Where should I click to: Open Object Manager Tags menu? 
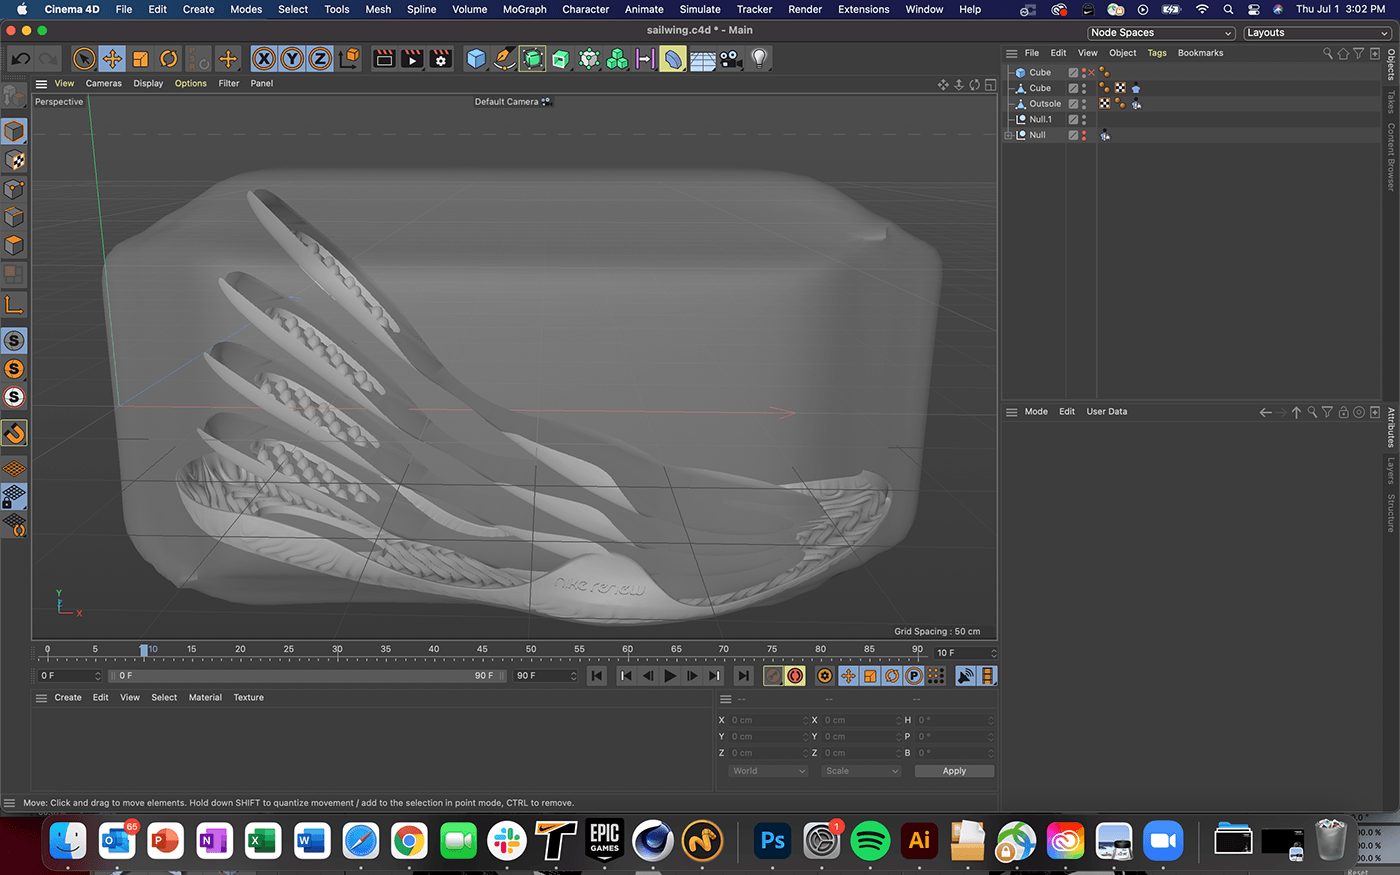1157,53
